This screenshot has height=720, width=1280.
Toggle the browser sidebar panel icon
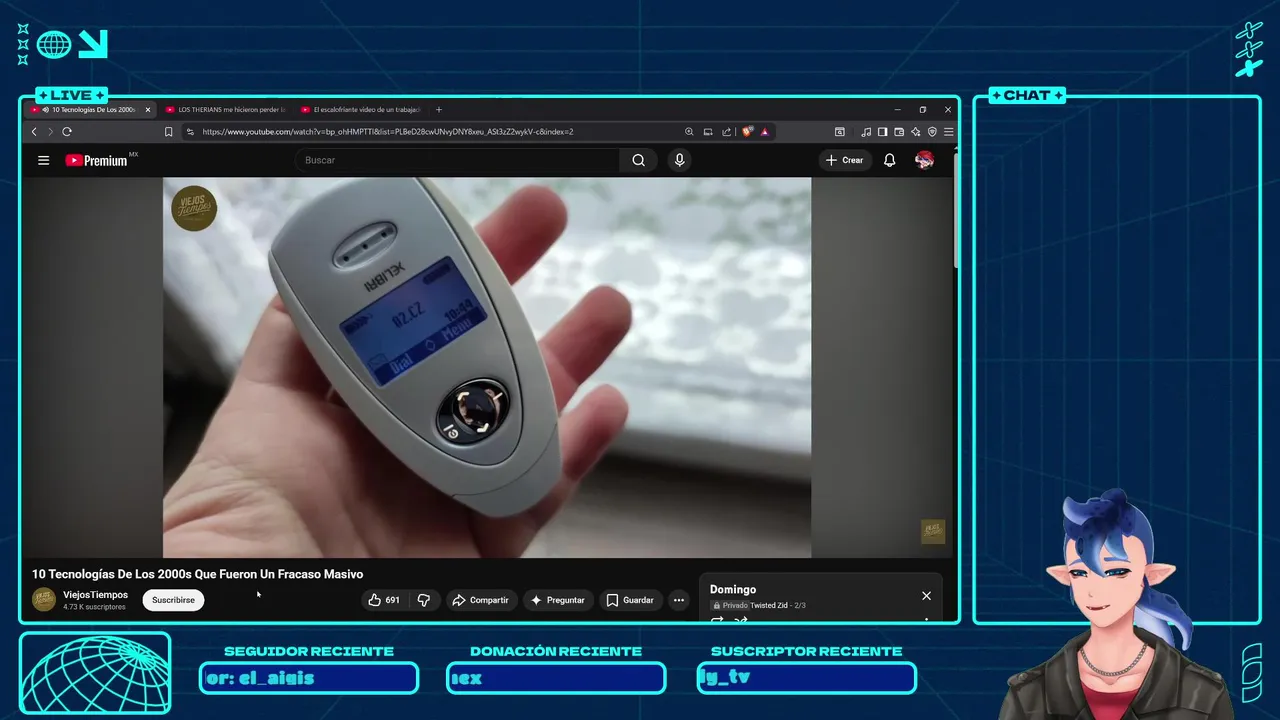(x=882, y=132)
